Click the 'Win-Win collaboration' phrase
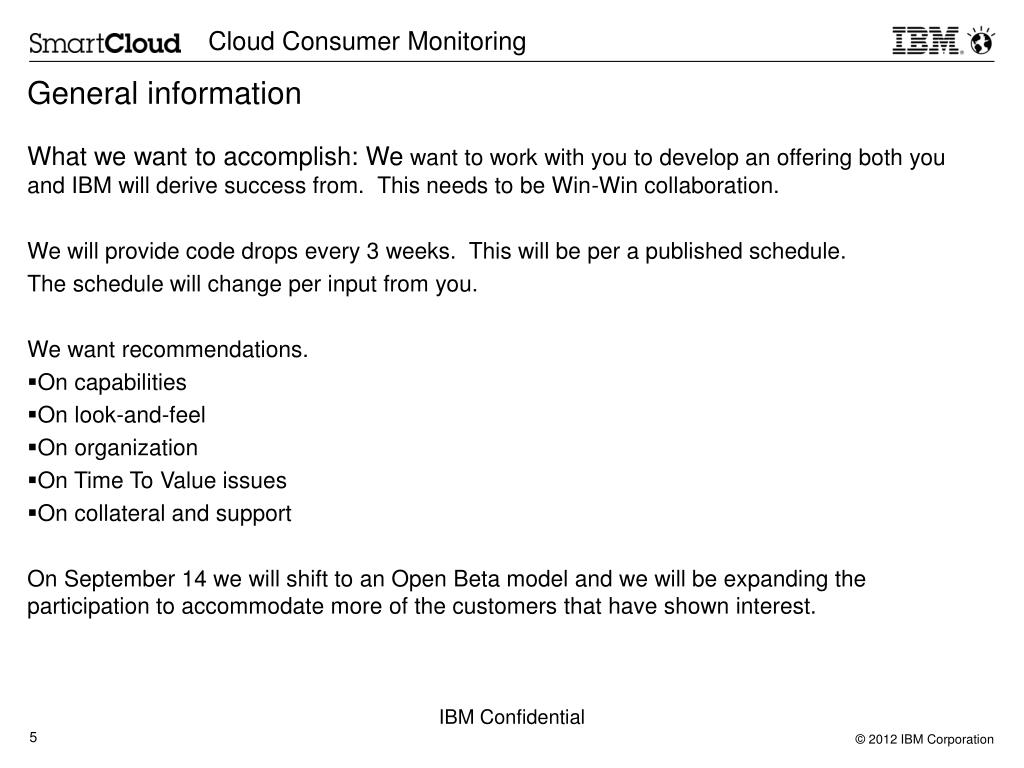This screenshot has height=768, width=1024. click(665, 185)
